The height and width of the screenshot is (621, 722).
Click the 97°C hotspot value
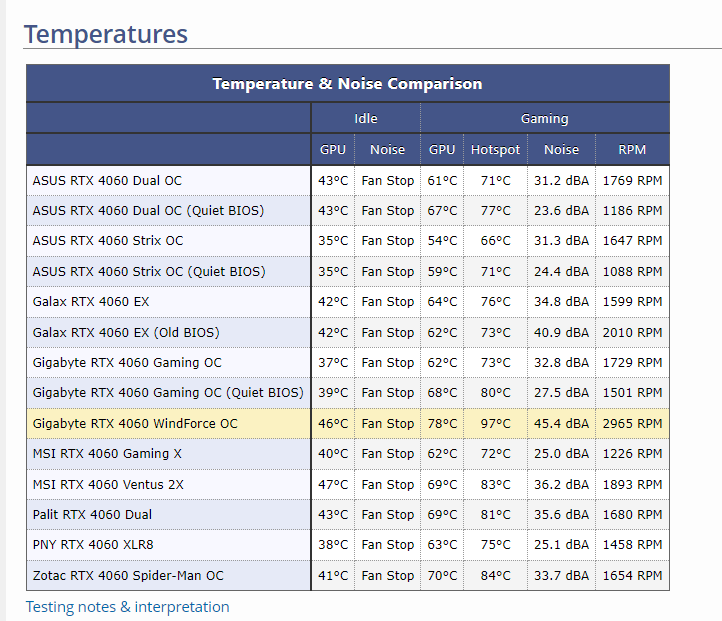pyautogui.click(x=495, y=424)
